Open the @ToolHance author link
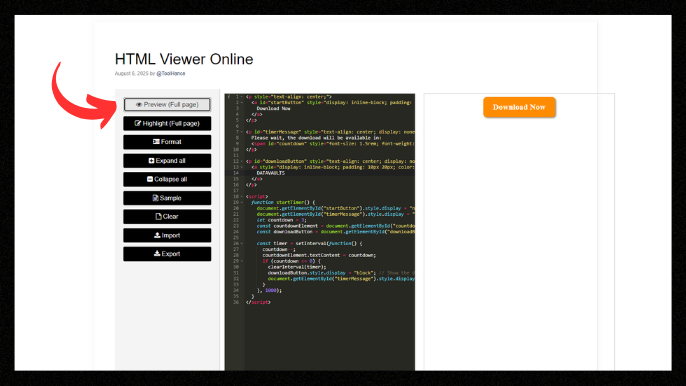 tap(171, 74)
